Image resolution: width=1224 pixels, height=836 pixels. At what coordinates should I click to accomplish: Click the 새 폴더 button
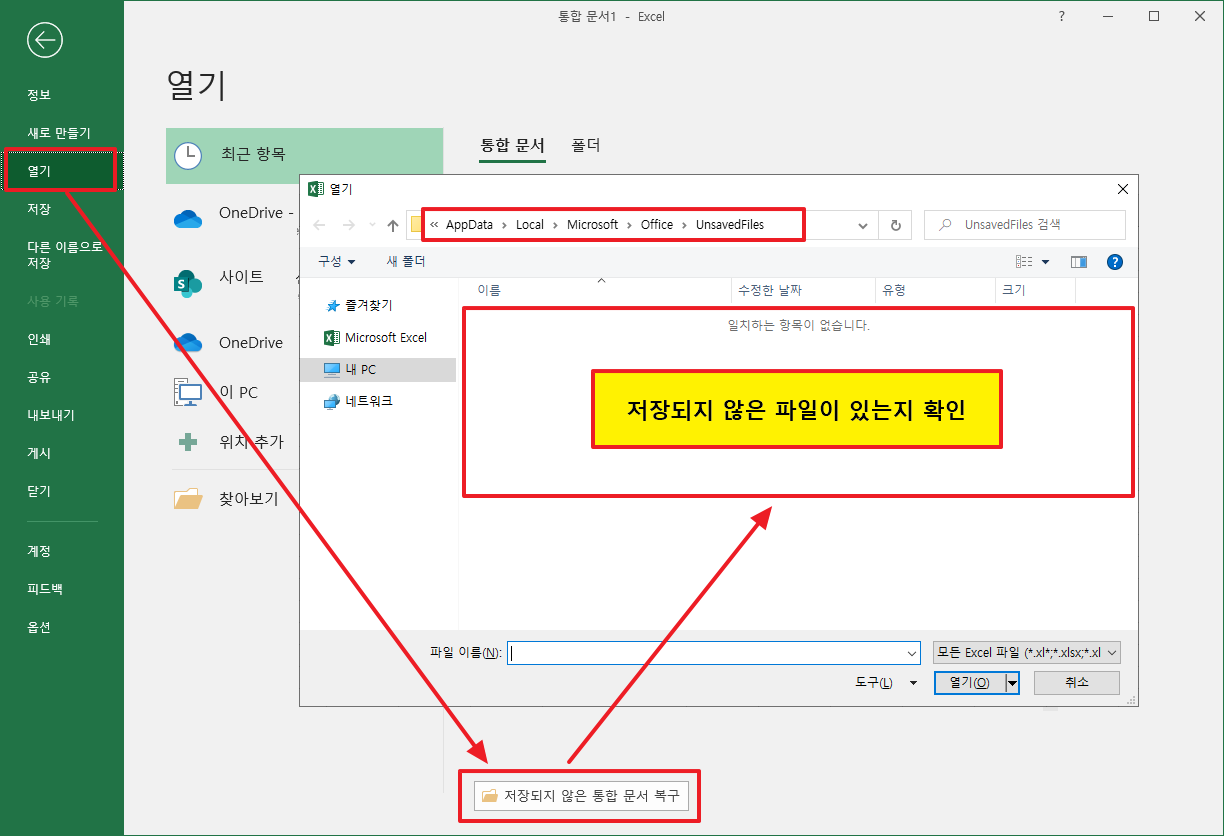406,261
